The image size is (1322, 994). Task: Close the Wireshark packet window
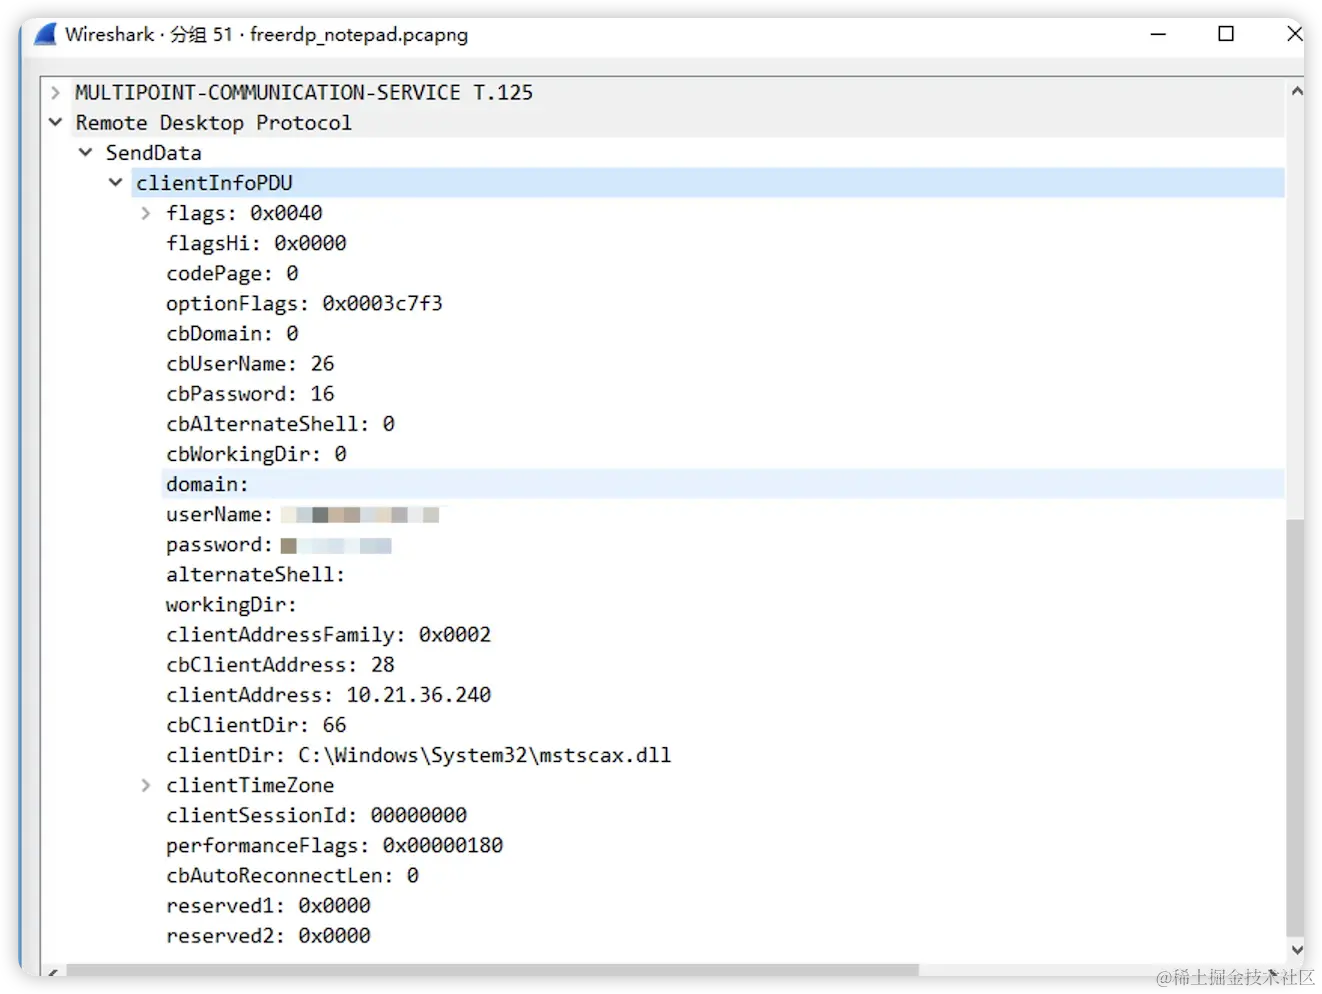pos(1294,34)
